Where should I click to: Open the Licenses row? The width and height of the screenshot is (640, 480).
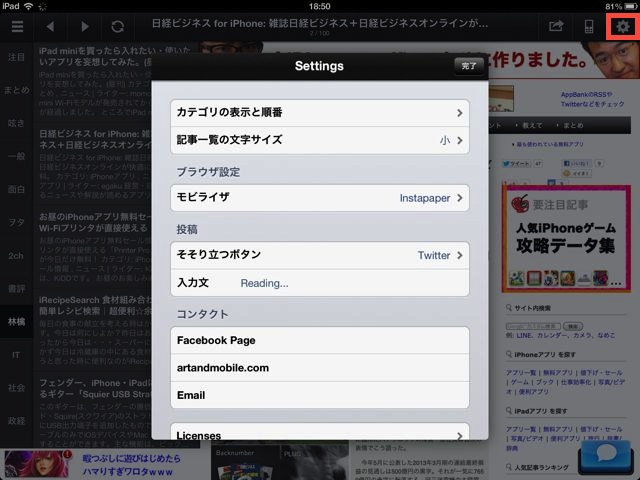(320, 433)
